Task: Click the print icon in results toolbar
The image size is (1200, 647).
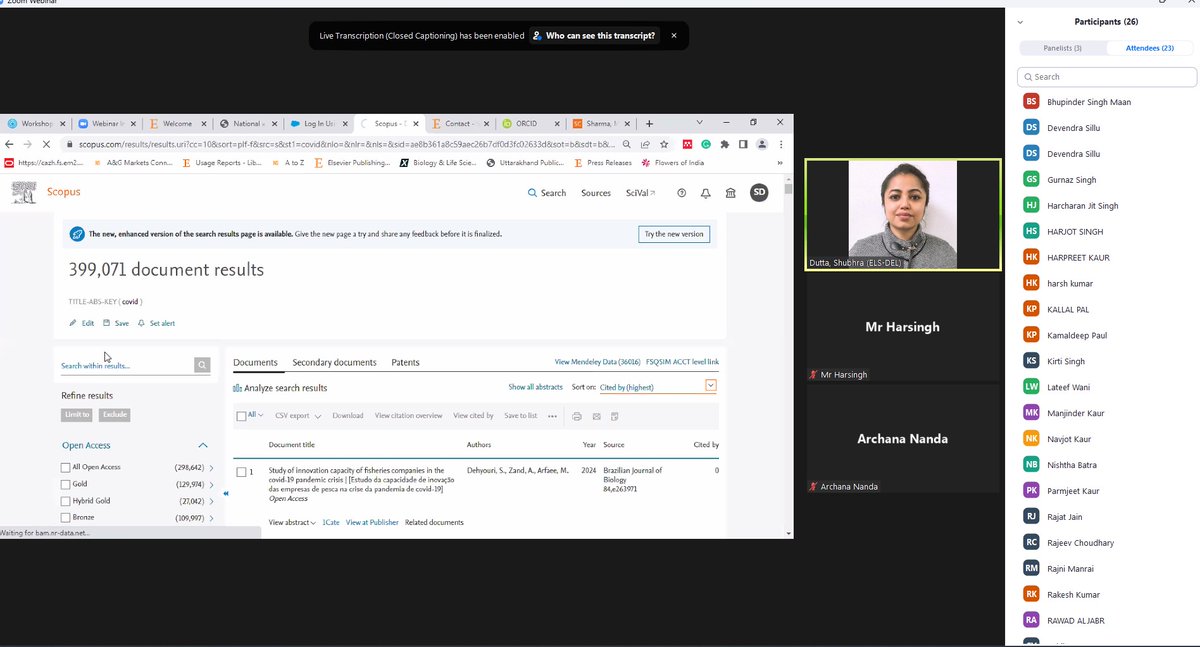Action: coord(577,416)
